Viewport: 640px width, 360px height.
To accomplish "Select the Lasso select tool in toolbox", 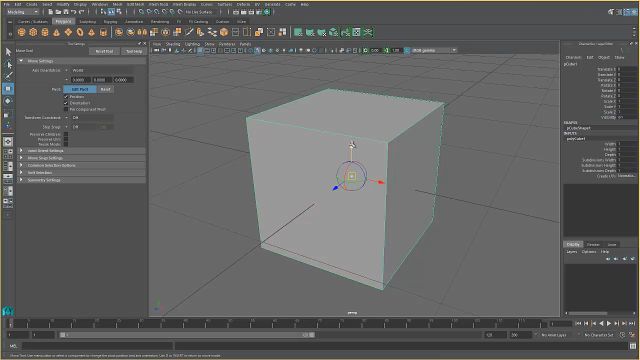I will tap(8, 64).
